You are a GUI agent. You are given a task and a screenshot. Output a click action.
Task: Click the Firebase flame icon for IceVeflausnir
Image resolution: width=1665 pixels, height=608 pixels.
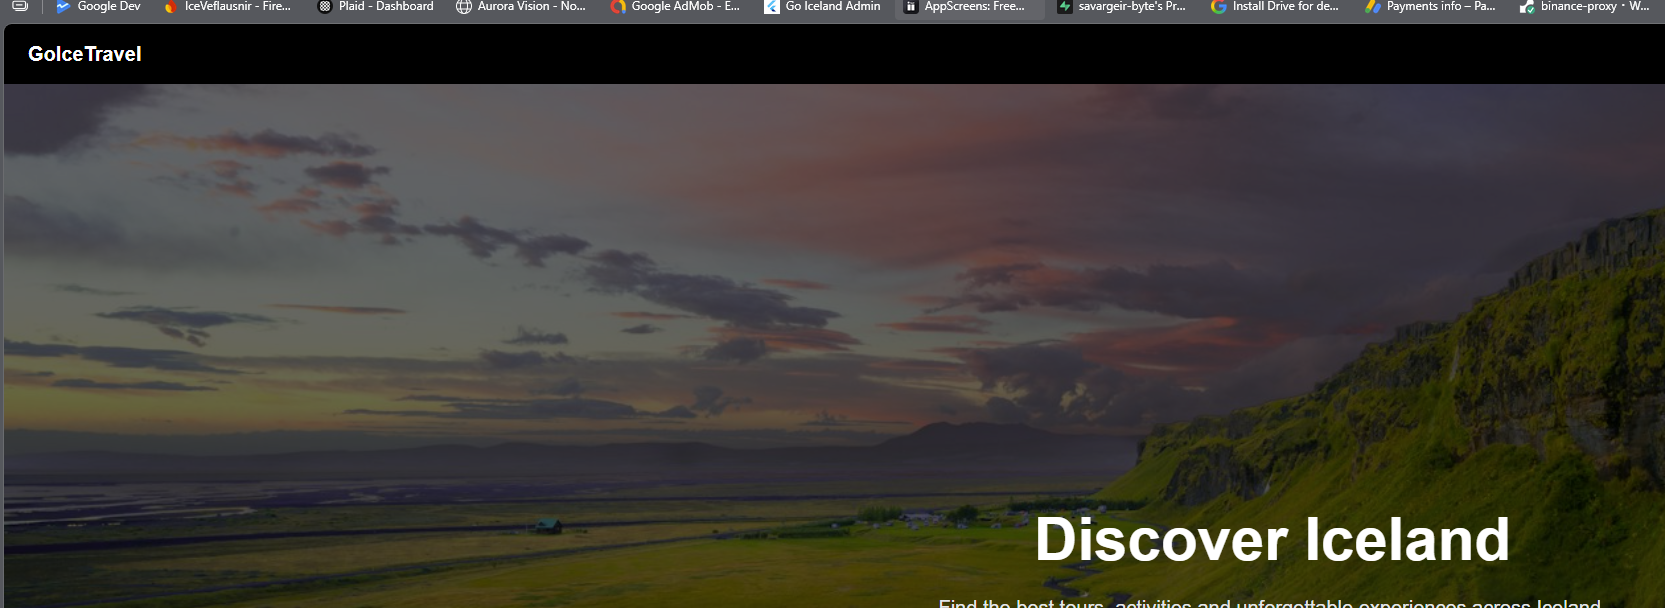point(171,7)
